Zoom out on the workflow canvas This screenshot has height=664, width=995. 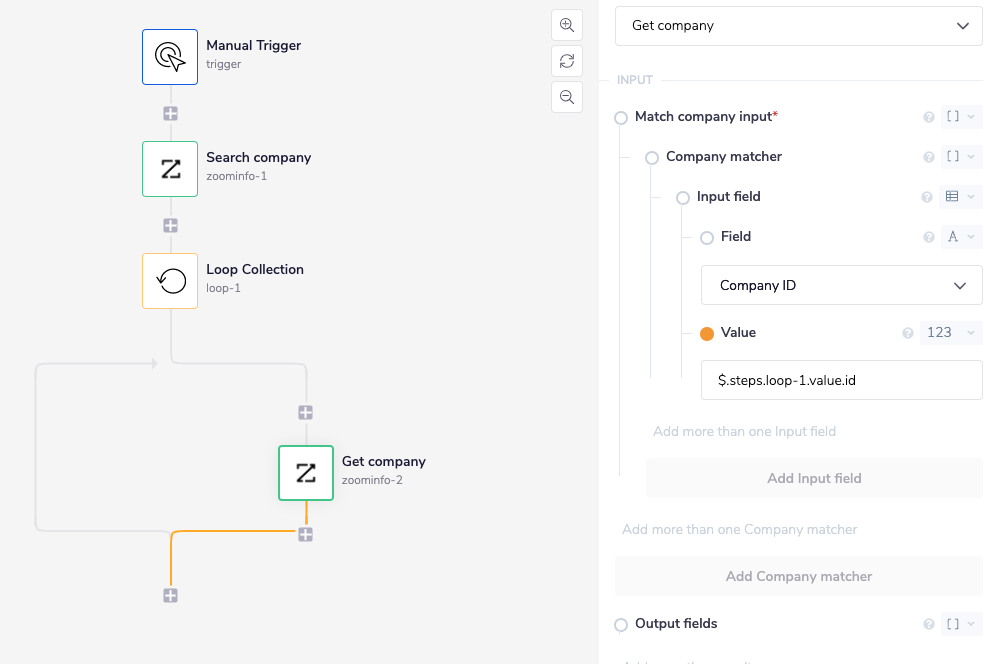(x=567, y=97)
